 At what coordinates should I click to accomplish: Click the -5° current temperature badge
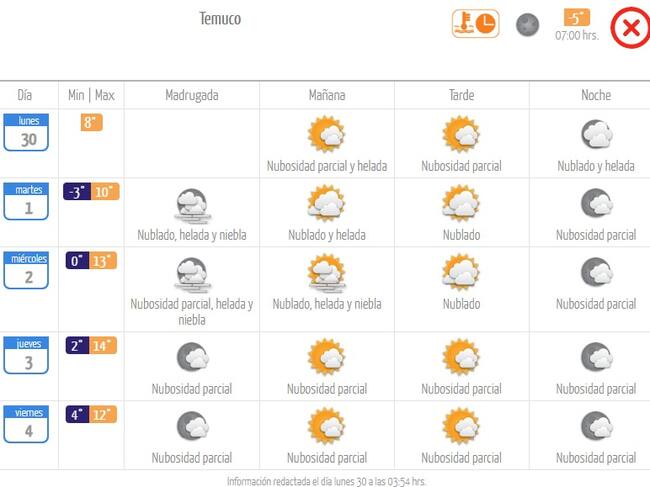point(577,18)
